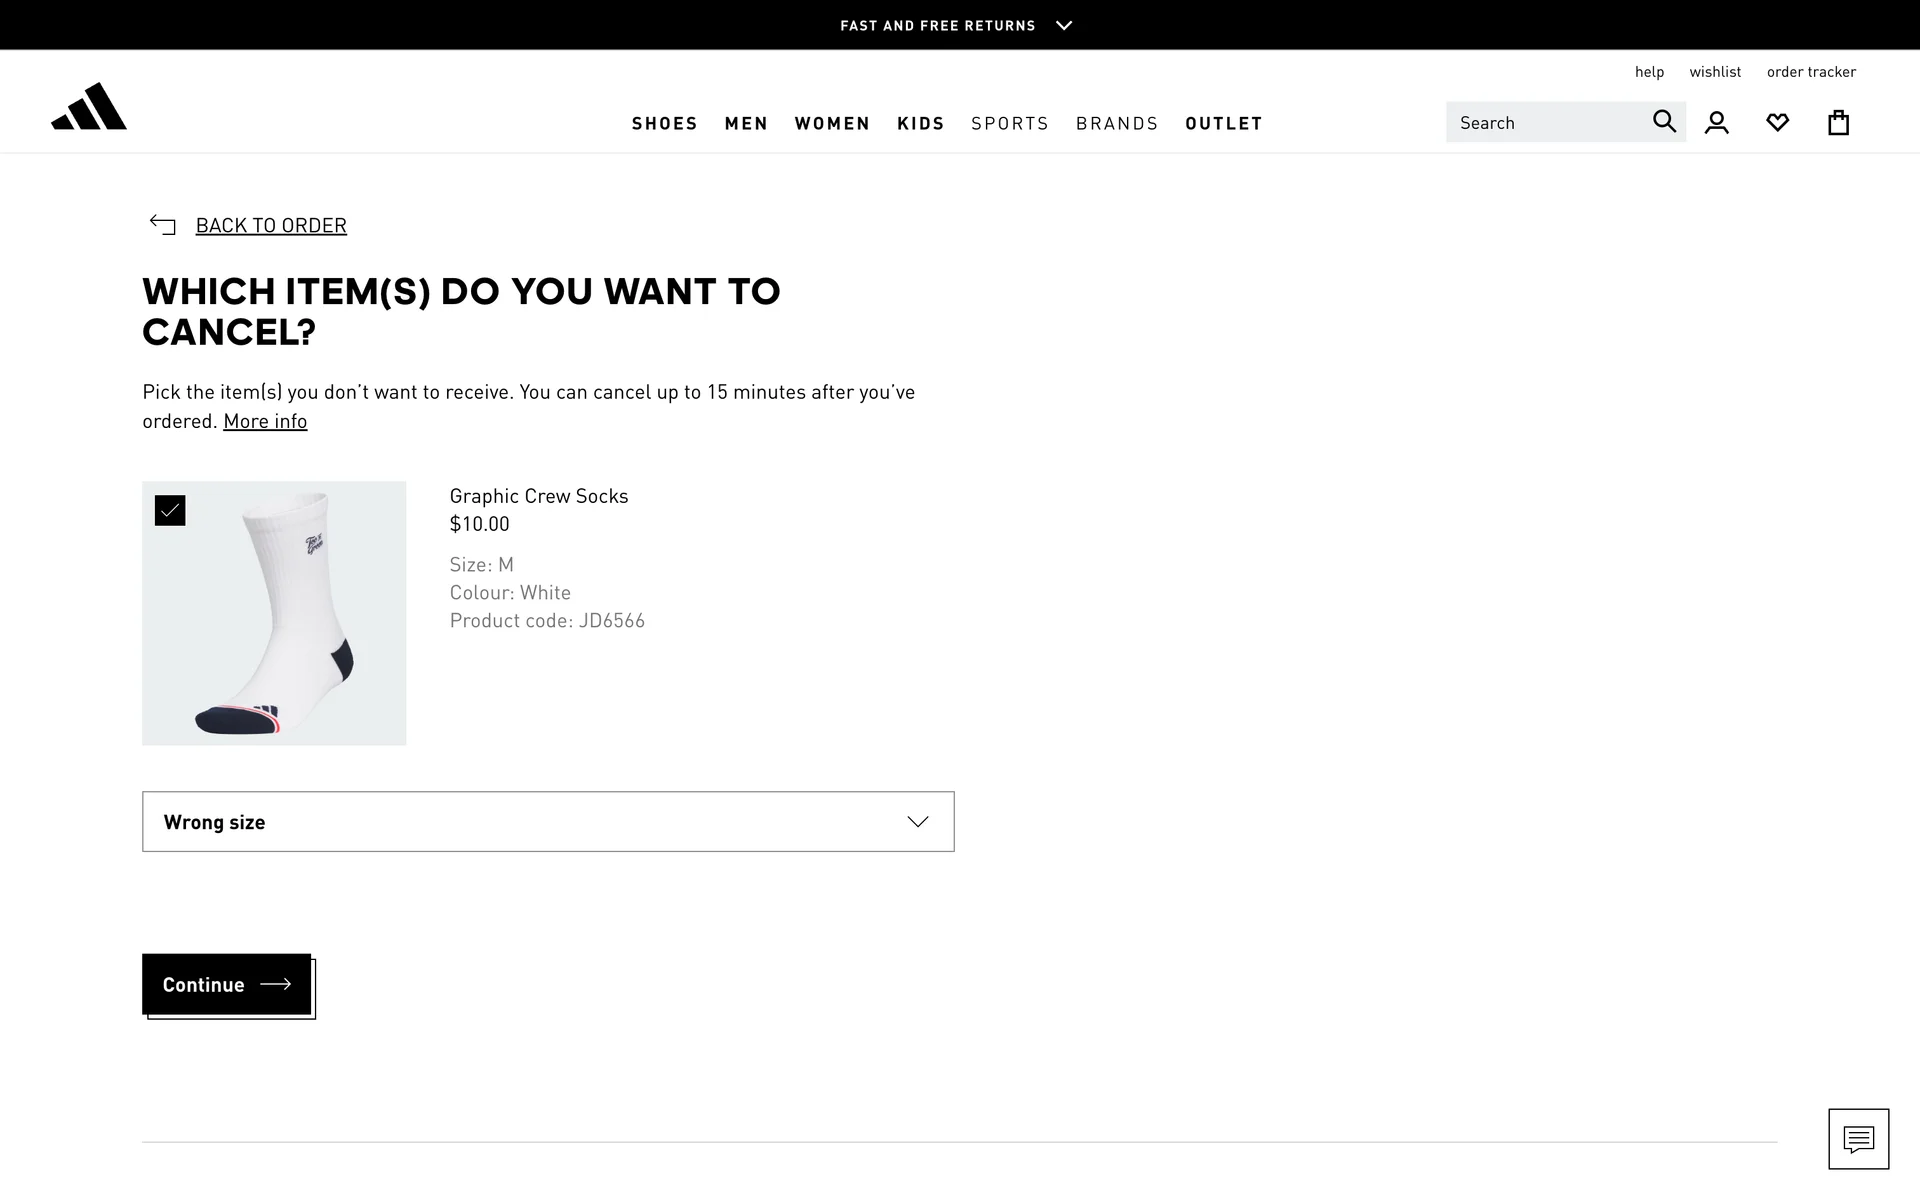
Task: Open the chat feedback icon
Action: click(x=1858, y=1139)
